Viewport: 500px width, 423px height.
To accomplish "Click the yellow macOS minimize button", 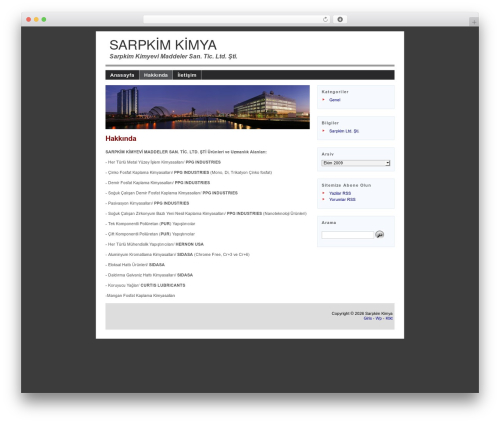I will coord(36,19).
